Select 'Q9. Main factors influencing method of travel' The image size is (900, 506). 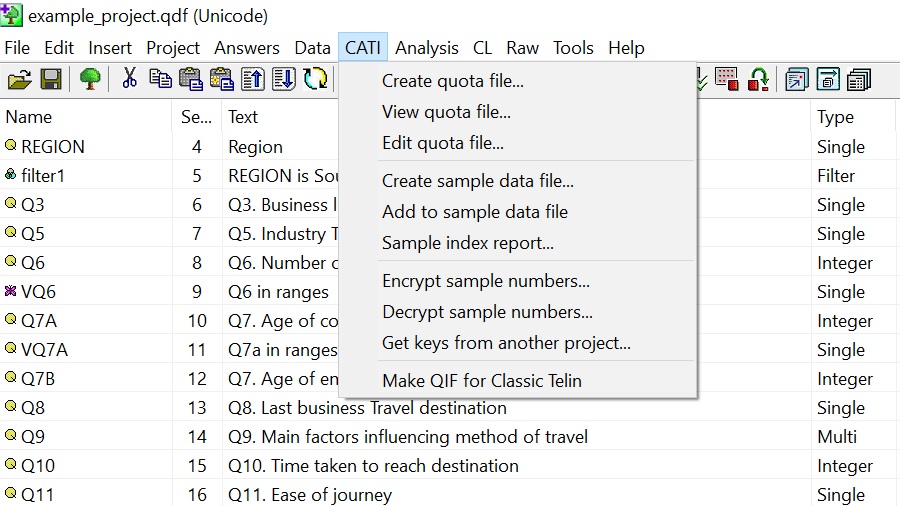tap(450, 437)
